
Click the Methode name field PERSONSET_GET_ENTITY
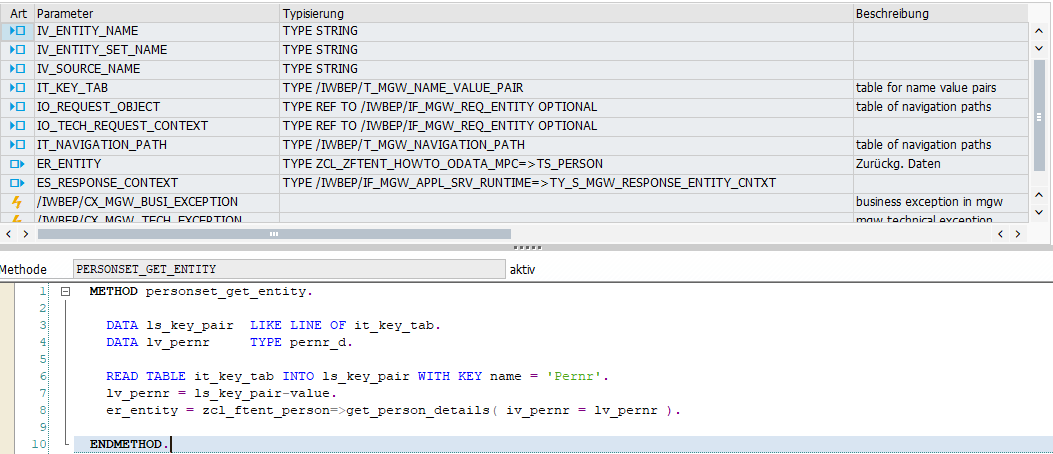289,269
